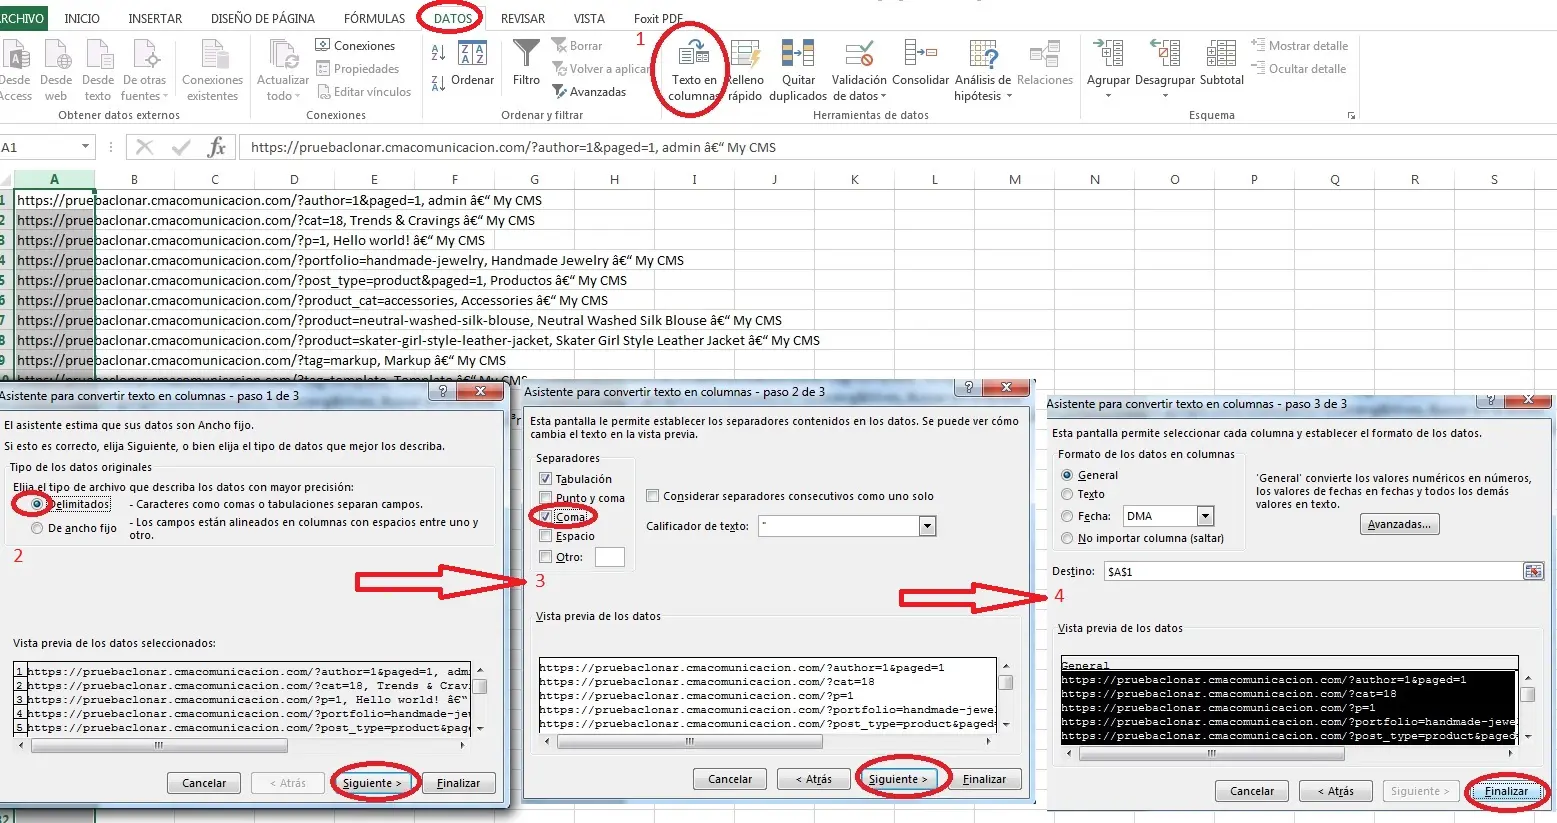Expand the Fecha format DMA dropdown
Screen dimensions: 1557x823
tap(1205, 516)
